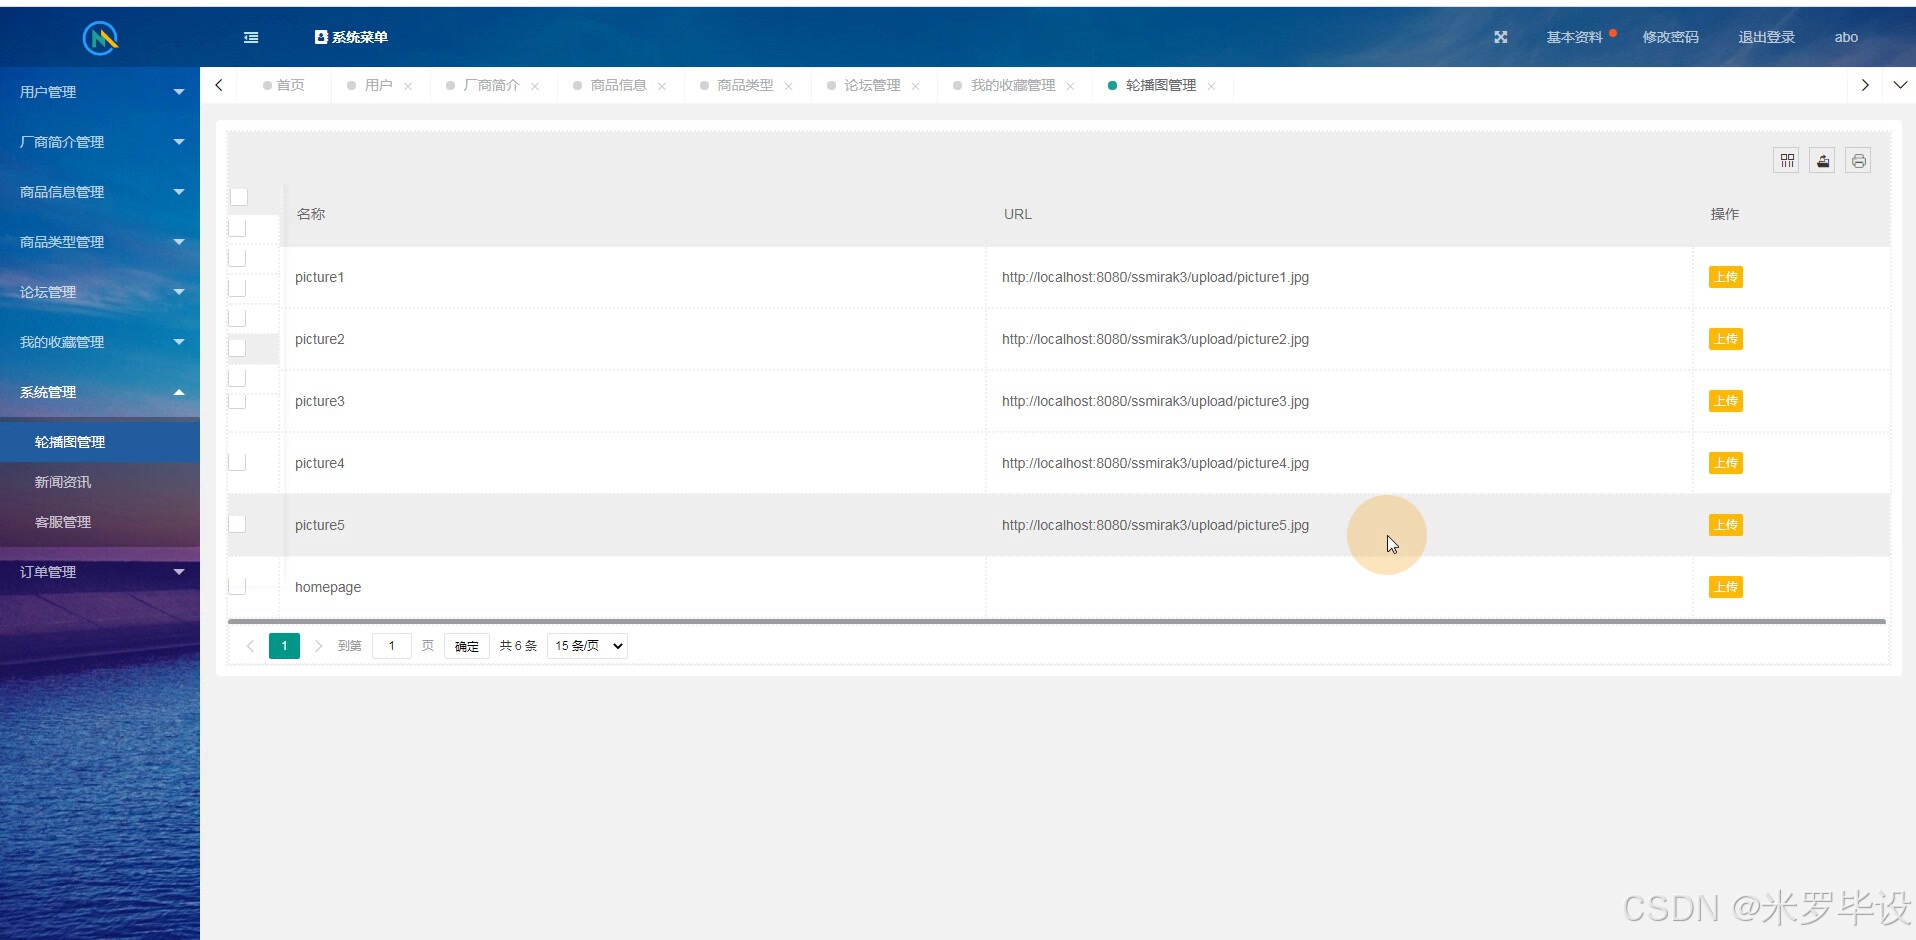1916x940 pixels.
Task: Expand 厂商简介管理 sidebar menu
Action: 100,142
